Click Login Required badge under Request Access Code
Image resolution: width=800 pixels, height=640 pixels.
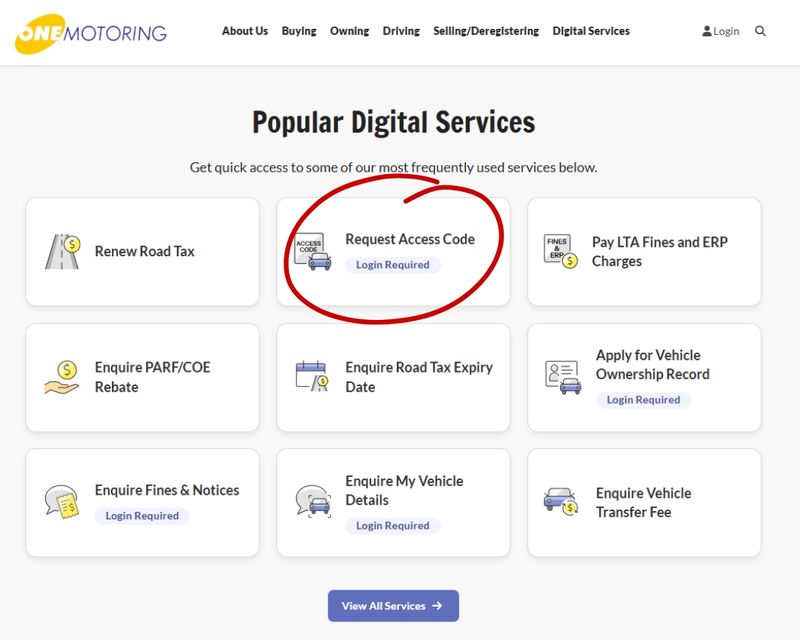[393, 265]
